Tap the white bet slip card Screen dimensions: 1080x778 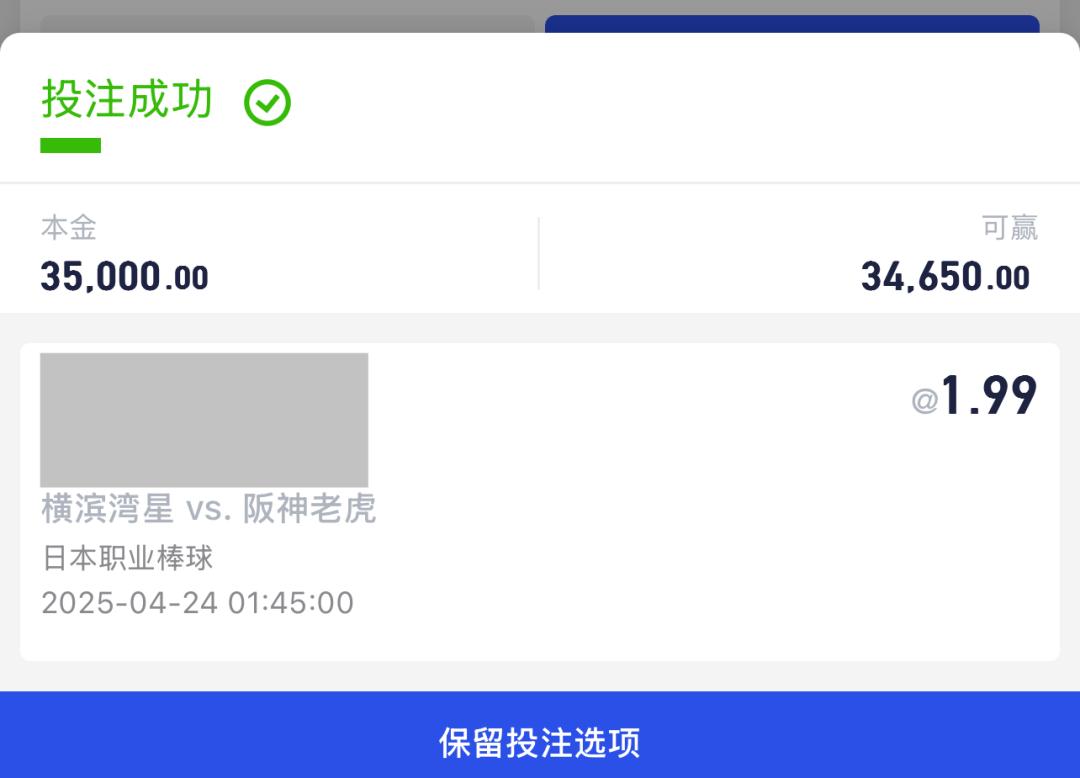point(540,502)
